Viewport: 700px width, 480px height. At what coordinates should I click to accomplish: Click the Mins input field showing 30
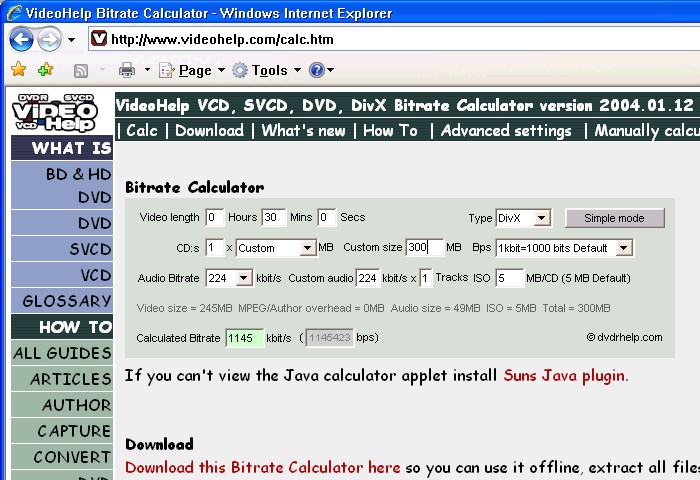coord(273,217)
